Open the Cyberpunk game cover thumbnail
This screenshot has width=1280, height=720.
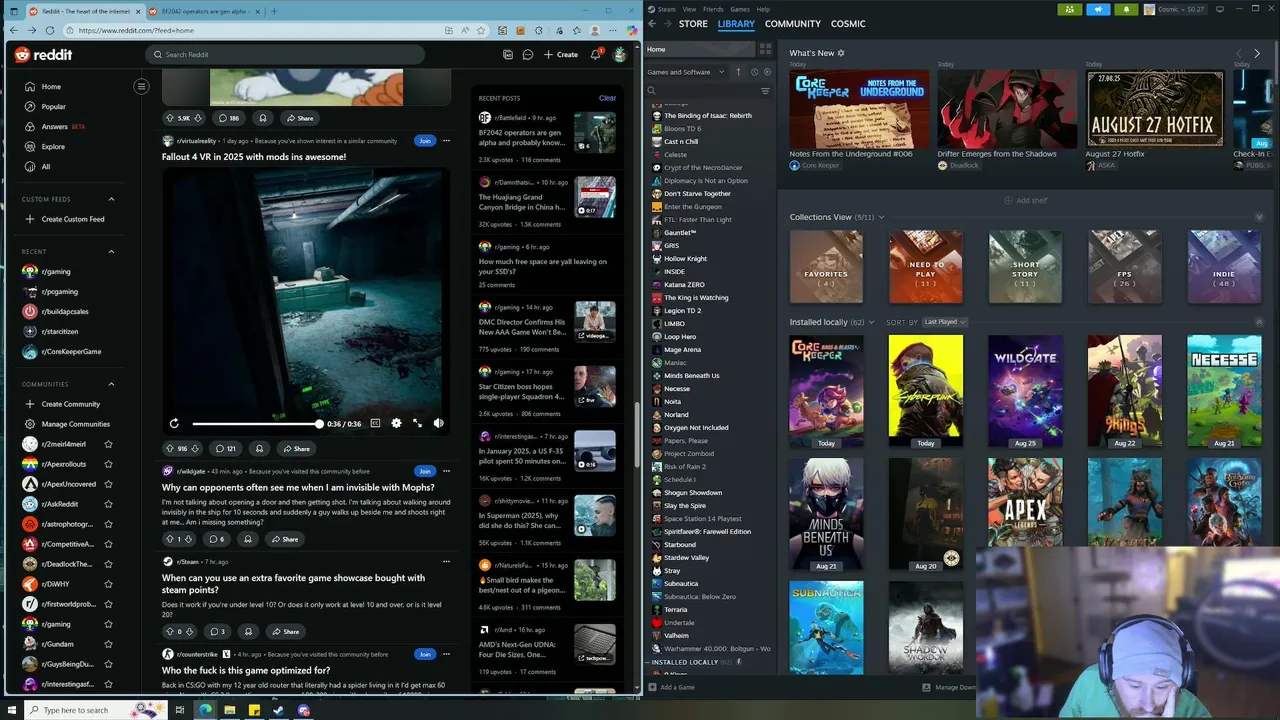click(x=926, y=391)
